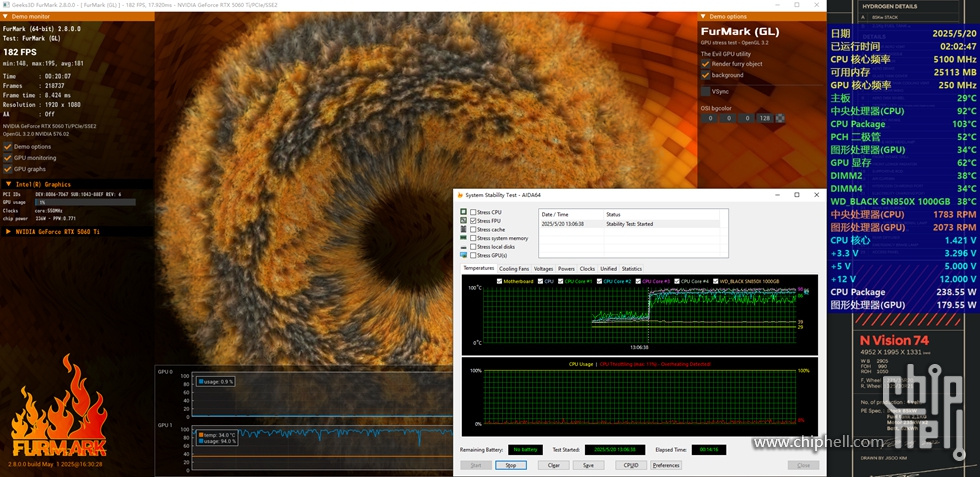Toggle the CPU temperature graph checkbox
This screenshot has height=477, width=980.
click(541, 281)
